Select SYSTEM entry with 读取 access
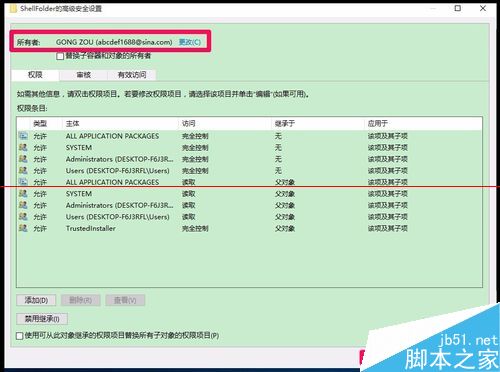 (249, 194)
